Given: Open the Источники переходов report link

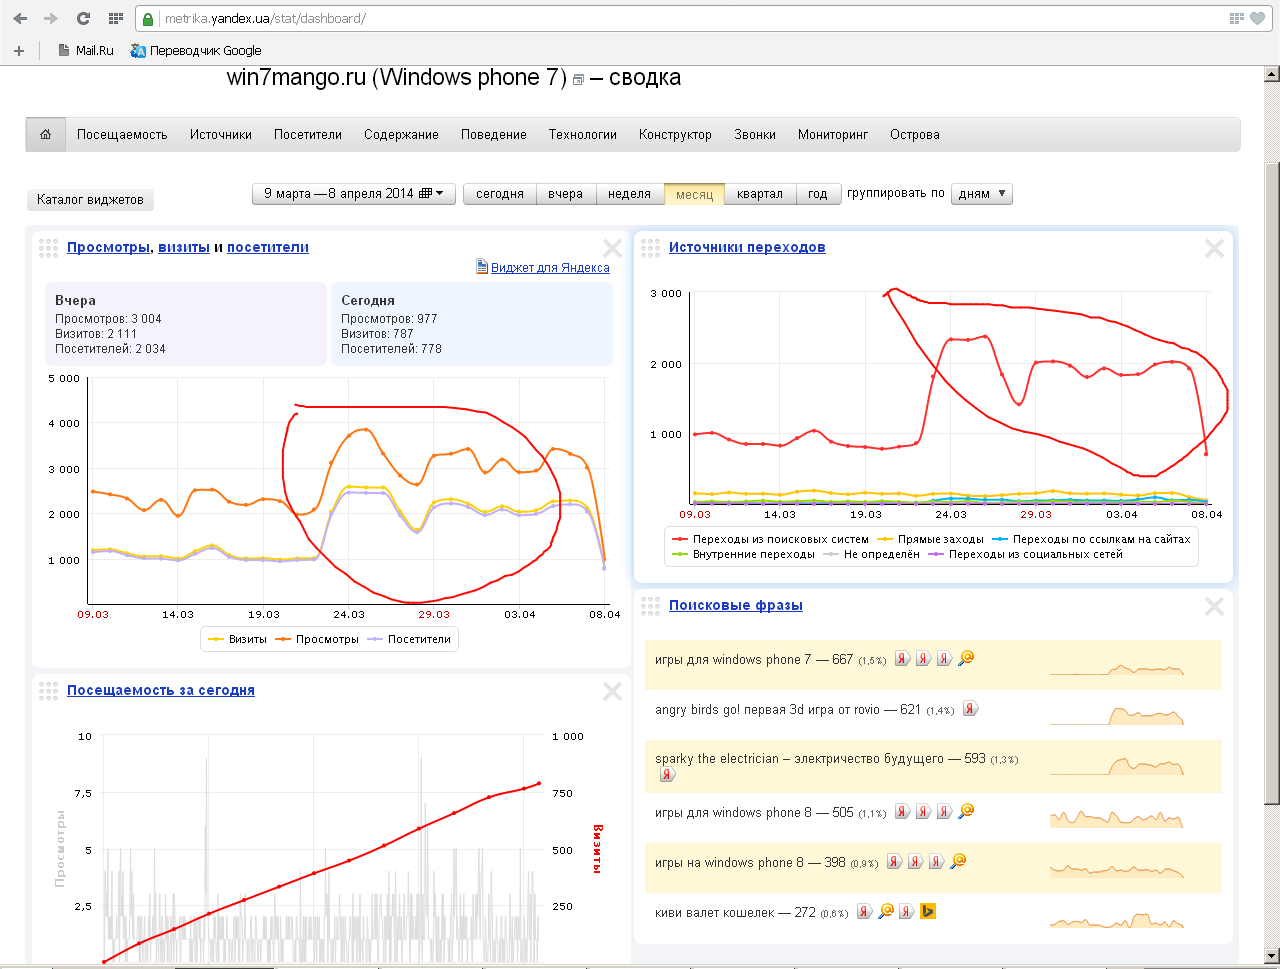Looking at the screenshot, I should tap(747, 248).
